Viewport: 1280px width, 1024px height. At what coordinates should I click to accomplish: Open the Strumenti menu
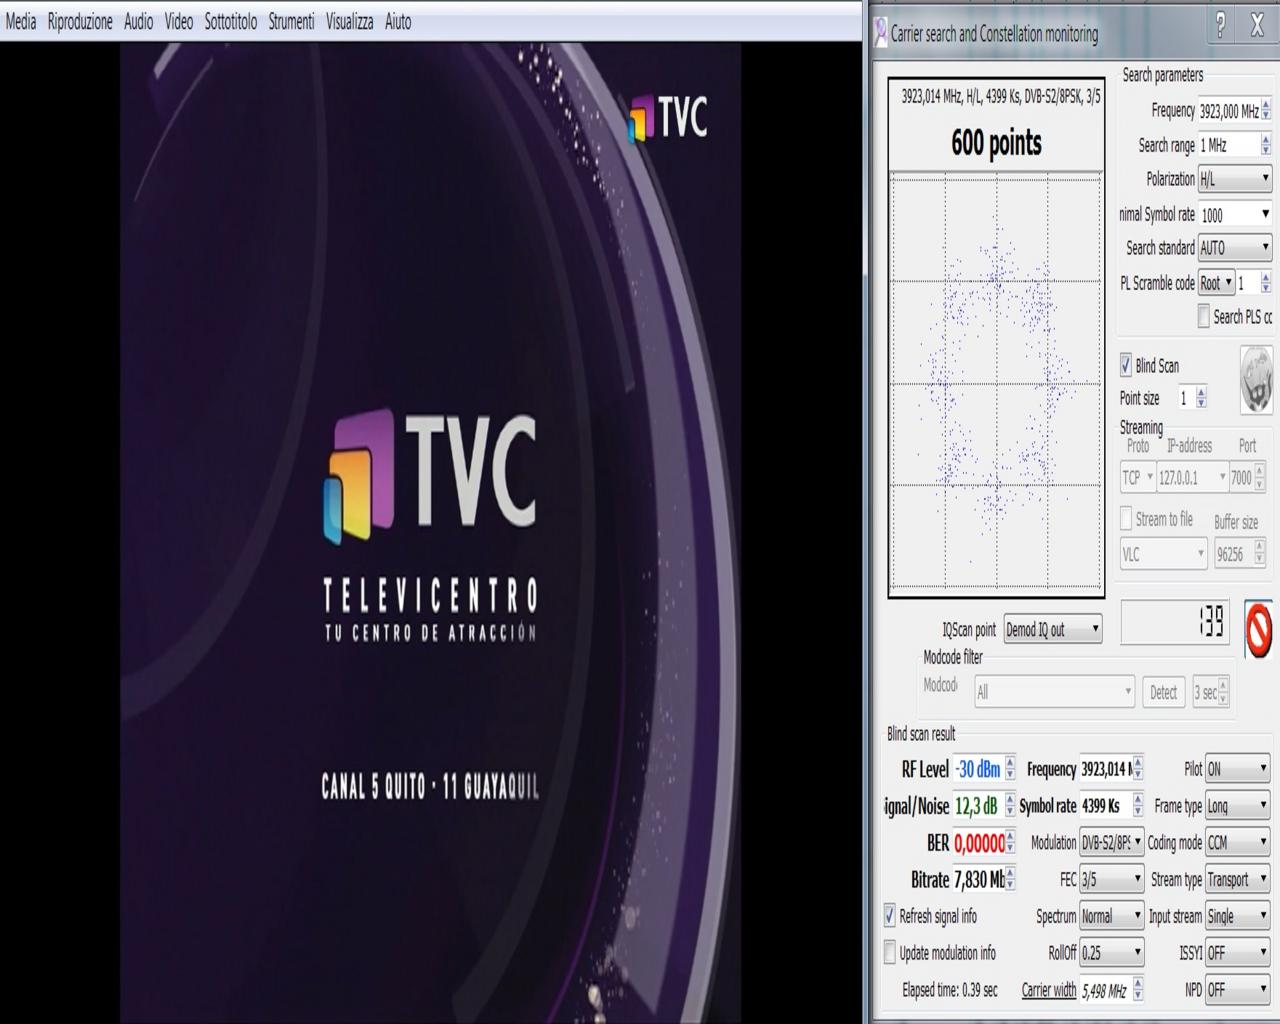click(x=291, y=21)
